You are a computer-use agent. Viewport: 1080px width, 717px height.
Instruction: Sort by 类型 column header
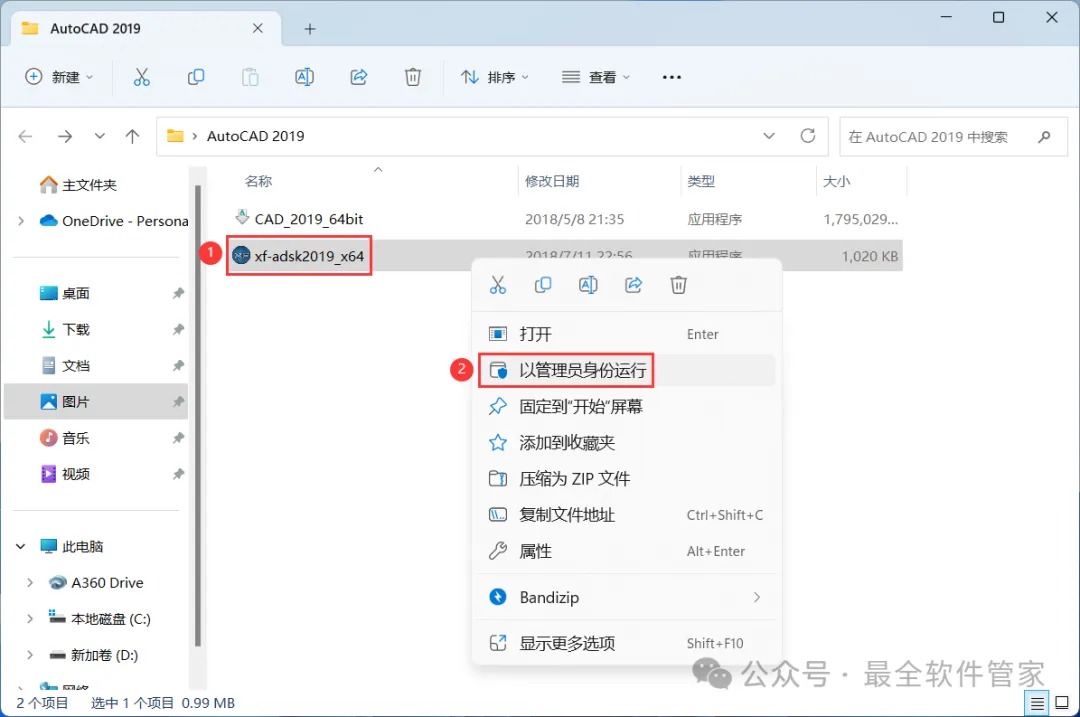[700, 181]
